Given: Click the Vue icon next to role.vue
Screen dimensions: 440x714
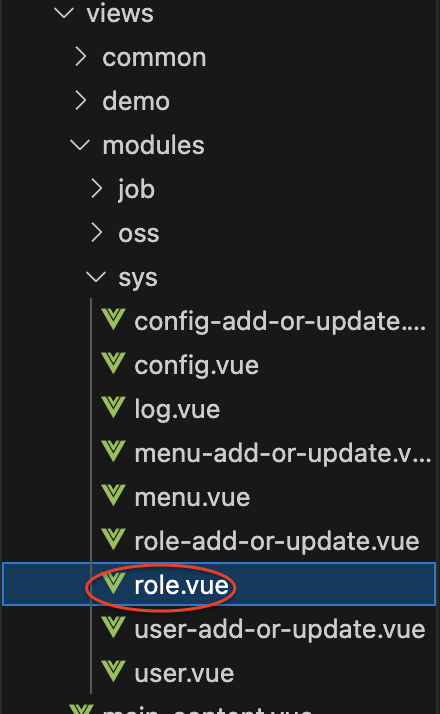Looking at the screenshot, I should (x=113, y=583).
